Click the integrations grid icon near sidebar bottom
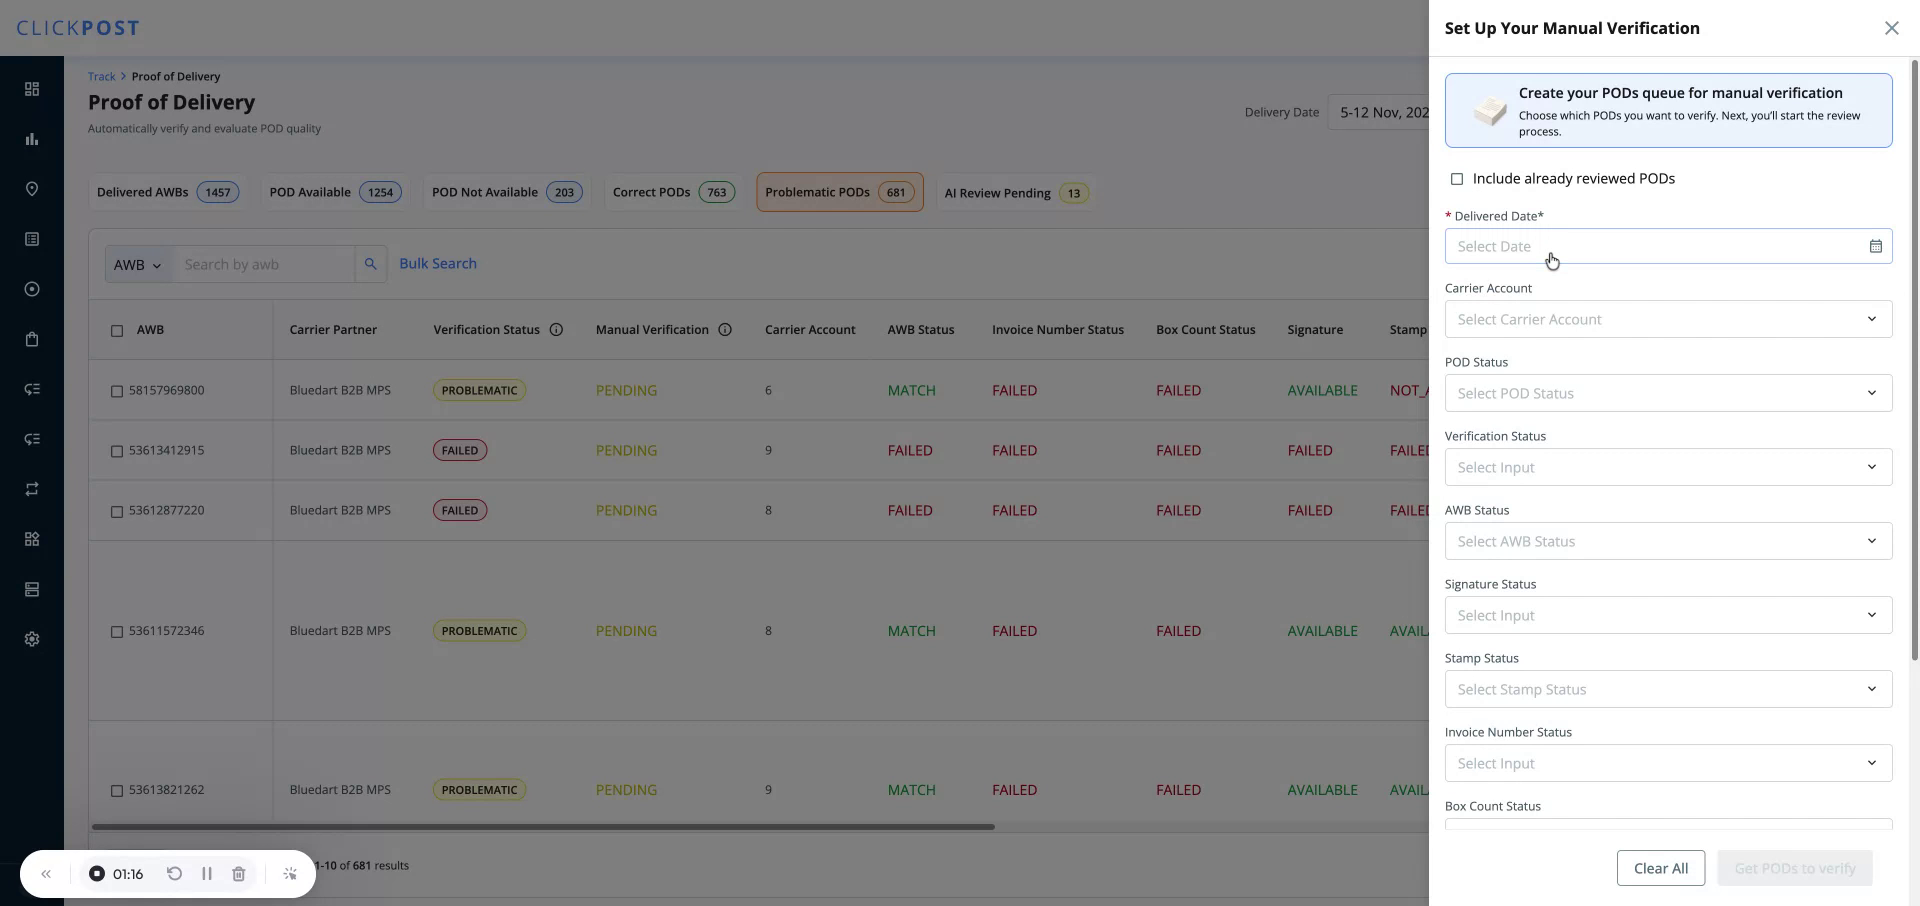This screenshot has width=1920, height=906. [32, 538]
